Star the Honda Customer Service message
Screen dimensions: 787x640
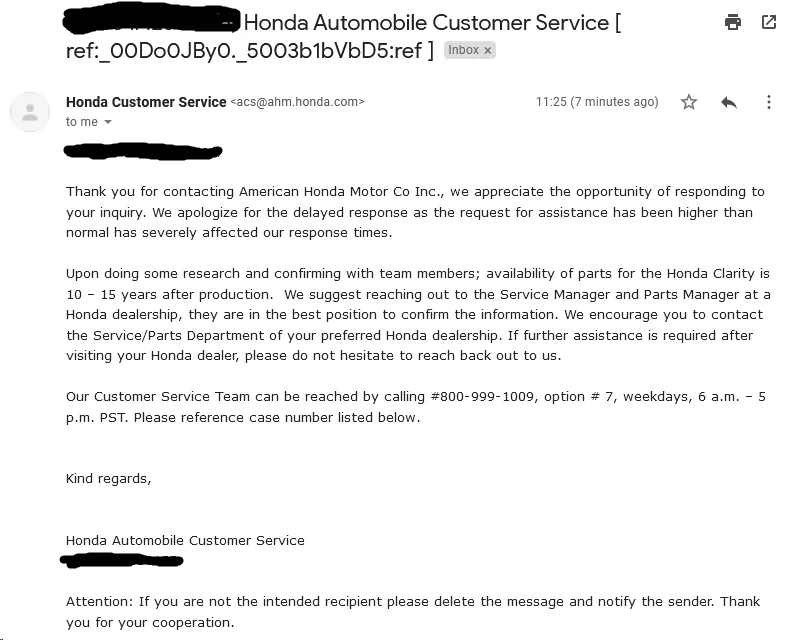tap(689, 102)
